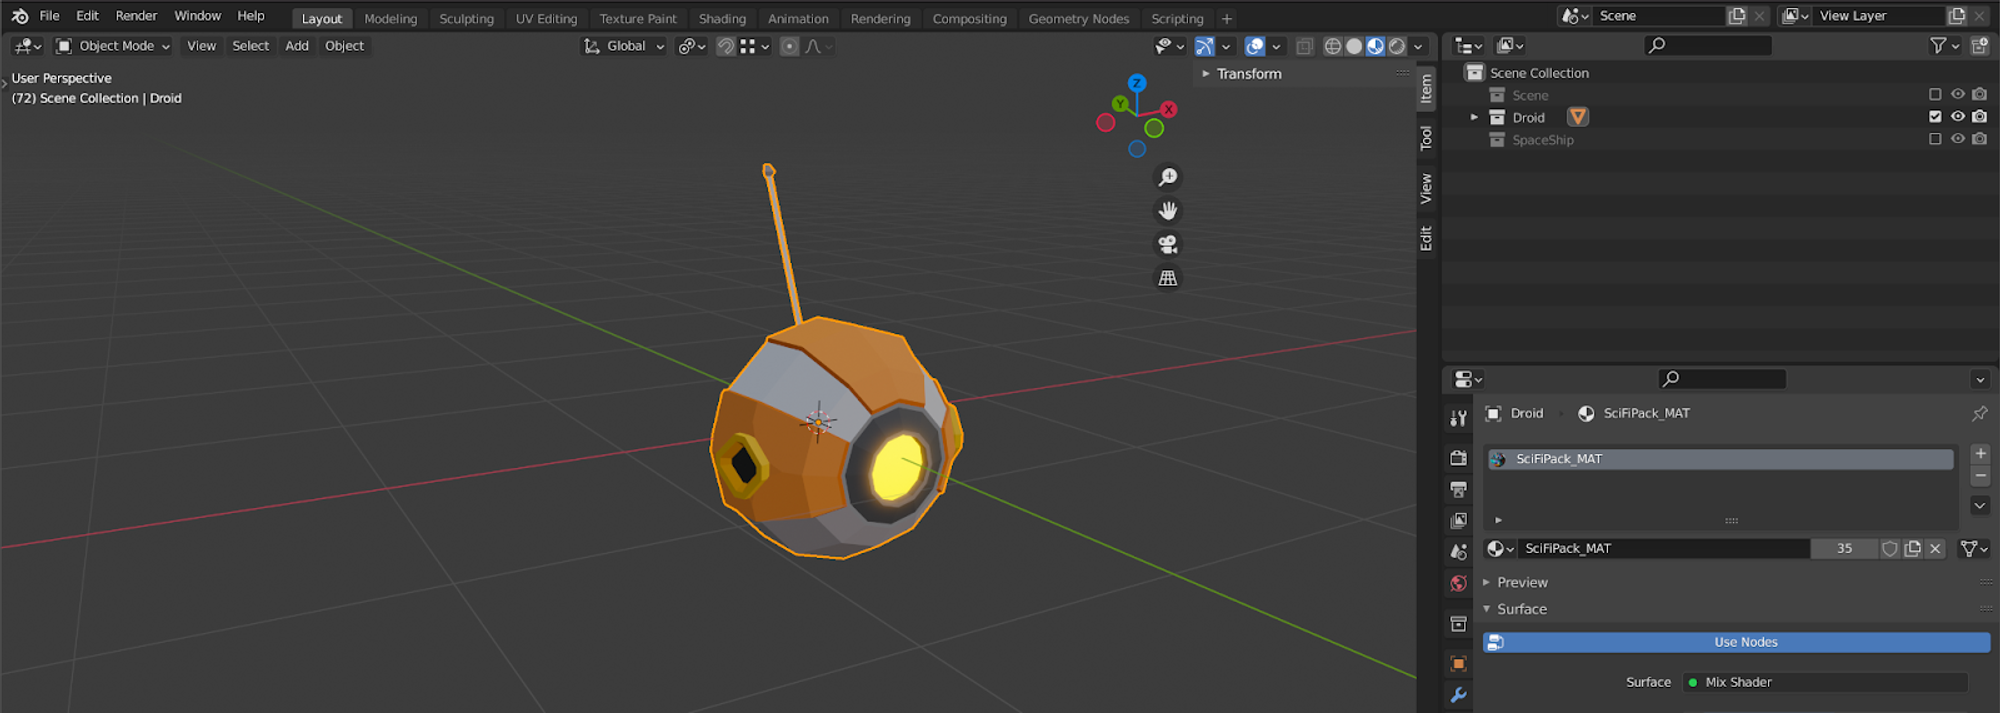The height and width of the screenshot is (713, 2000).
Task: Uncheck the Droid collection checkbox
Action: pos(1935,117)
